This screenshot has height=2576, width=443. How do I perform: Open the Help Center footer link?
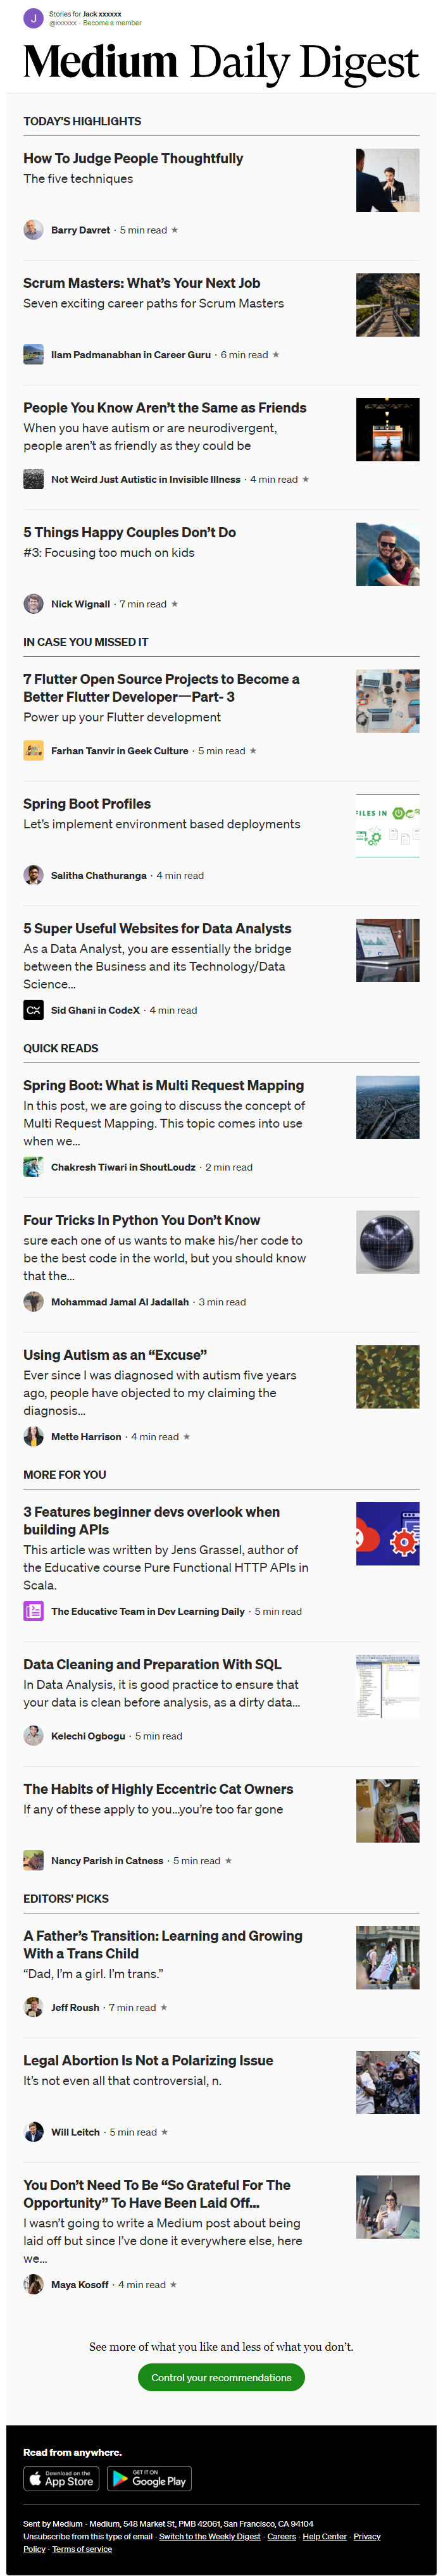coord(324,2536)
